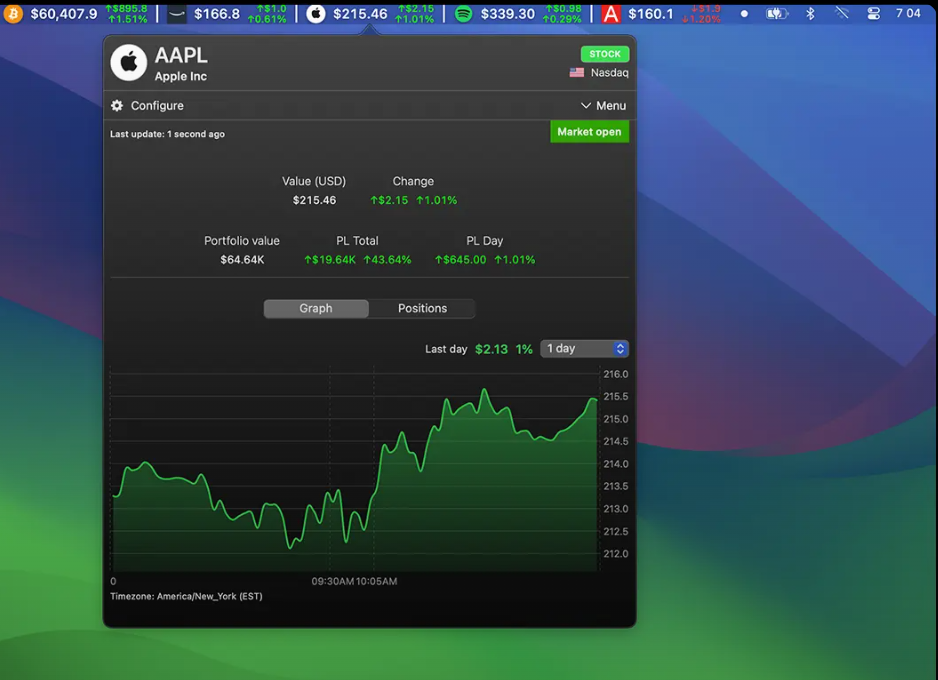Click the Bitcoin ticker icon in menu bar
The image size is (938, 680).
13,13
